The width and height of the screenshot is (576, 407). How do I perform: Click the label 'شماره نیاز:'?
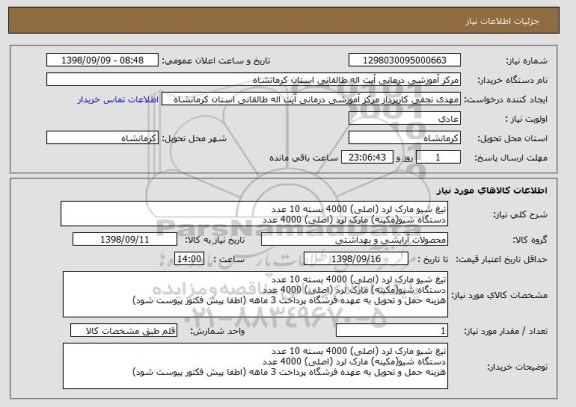(x=527, y=61)
